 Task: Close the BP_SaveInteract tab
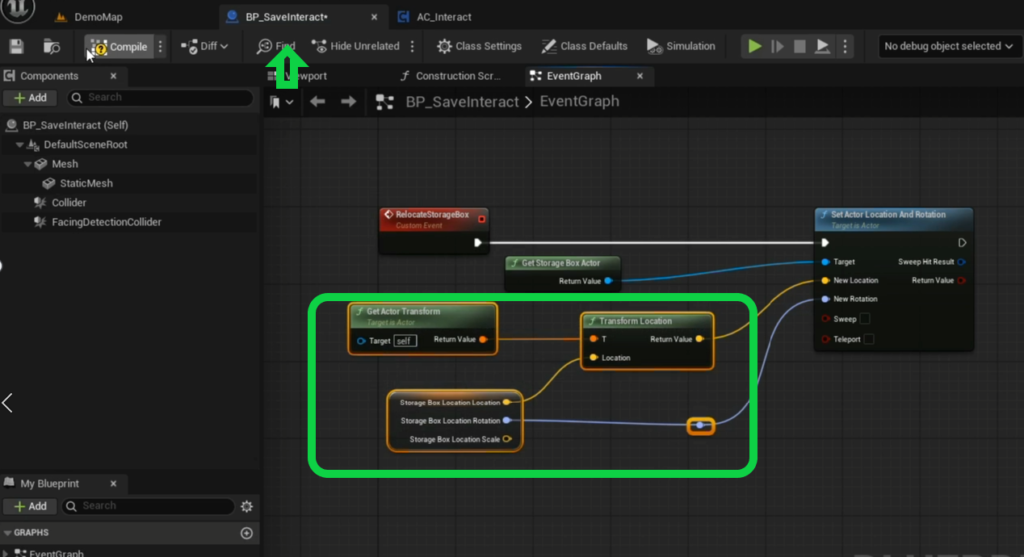[374, 17]
